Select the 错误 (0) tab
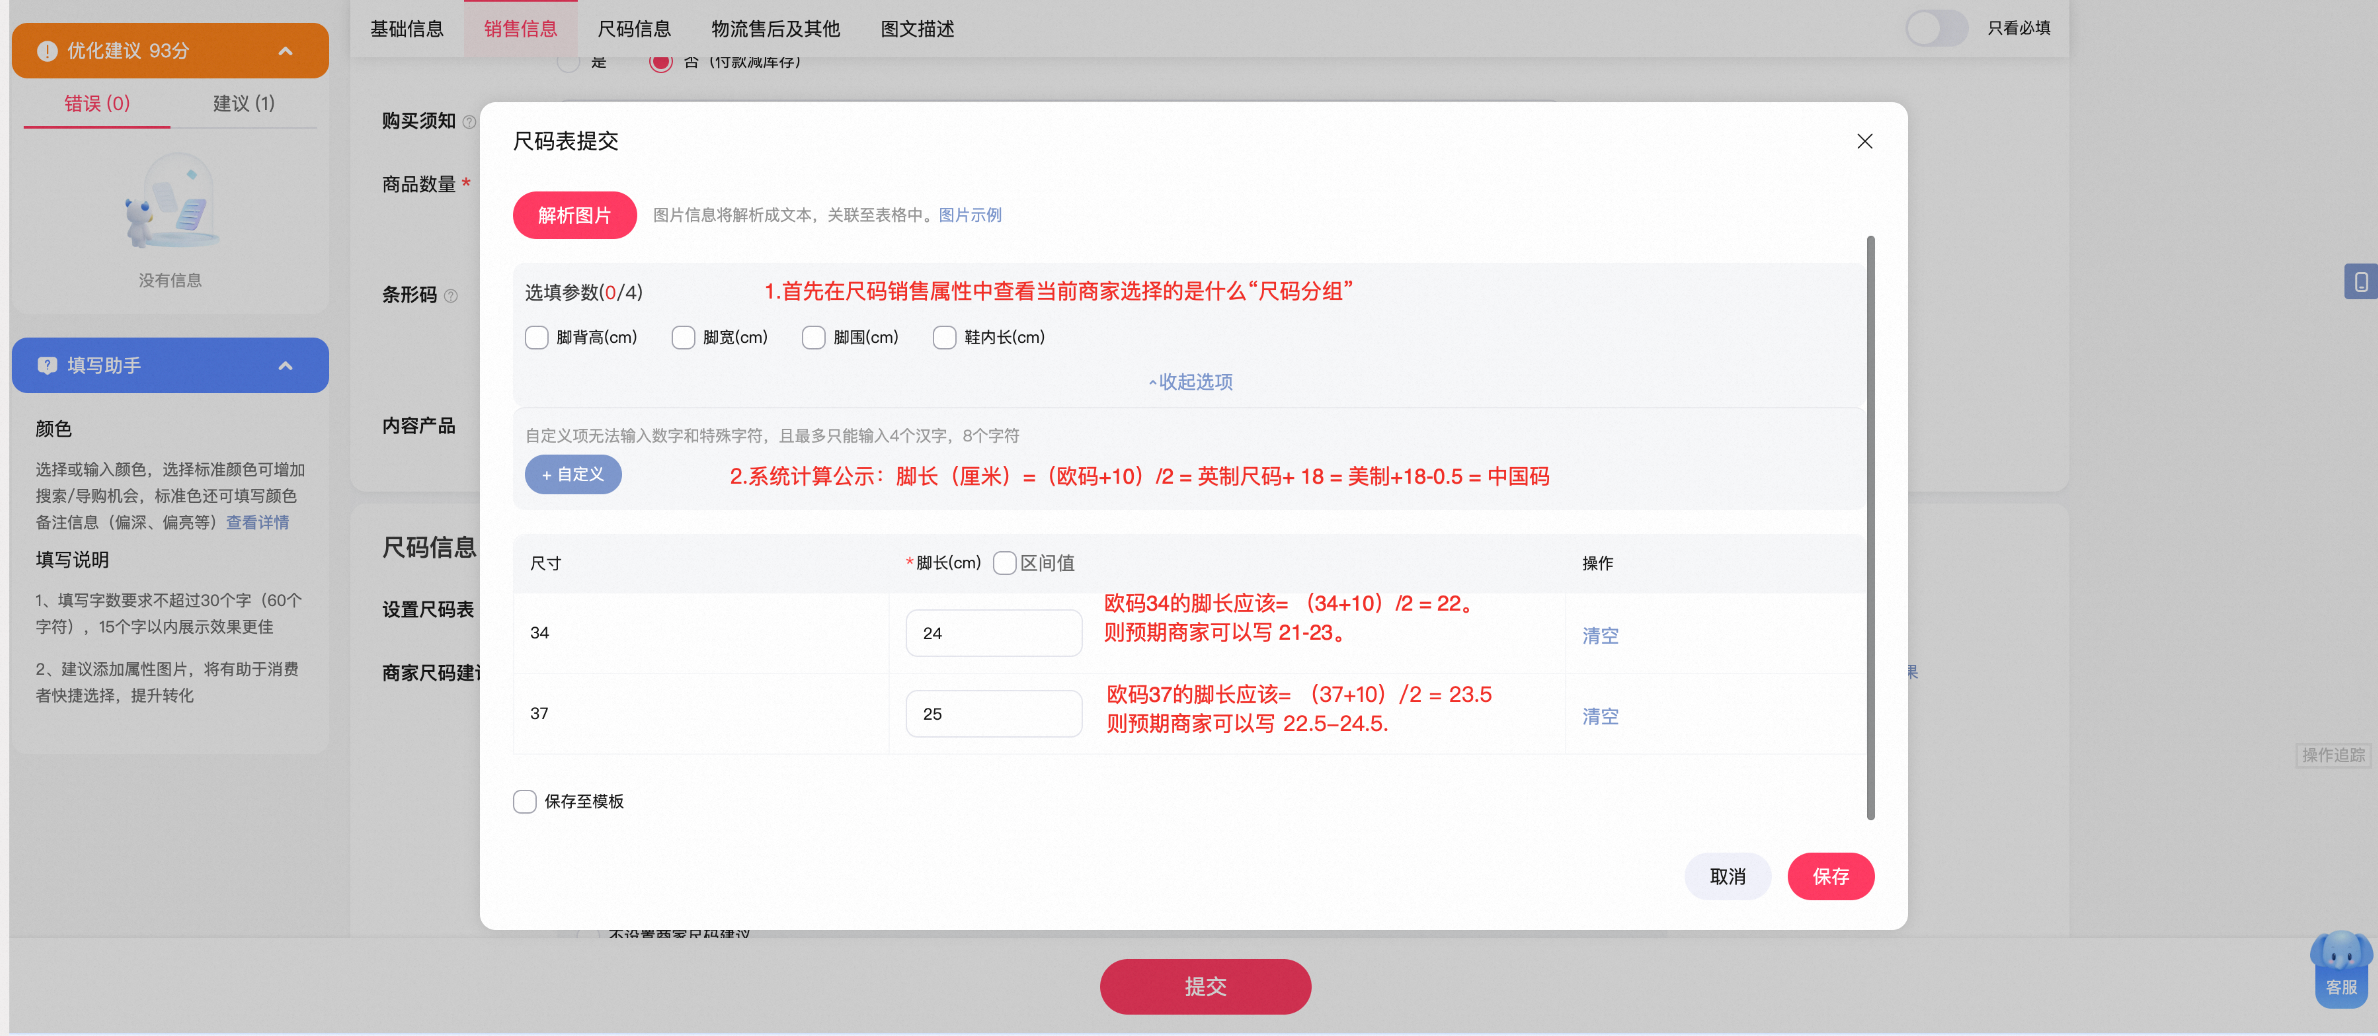 [x=97, y=103]
